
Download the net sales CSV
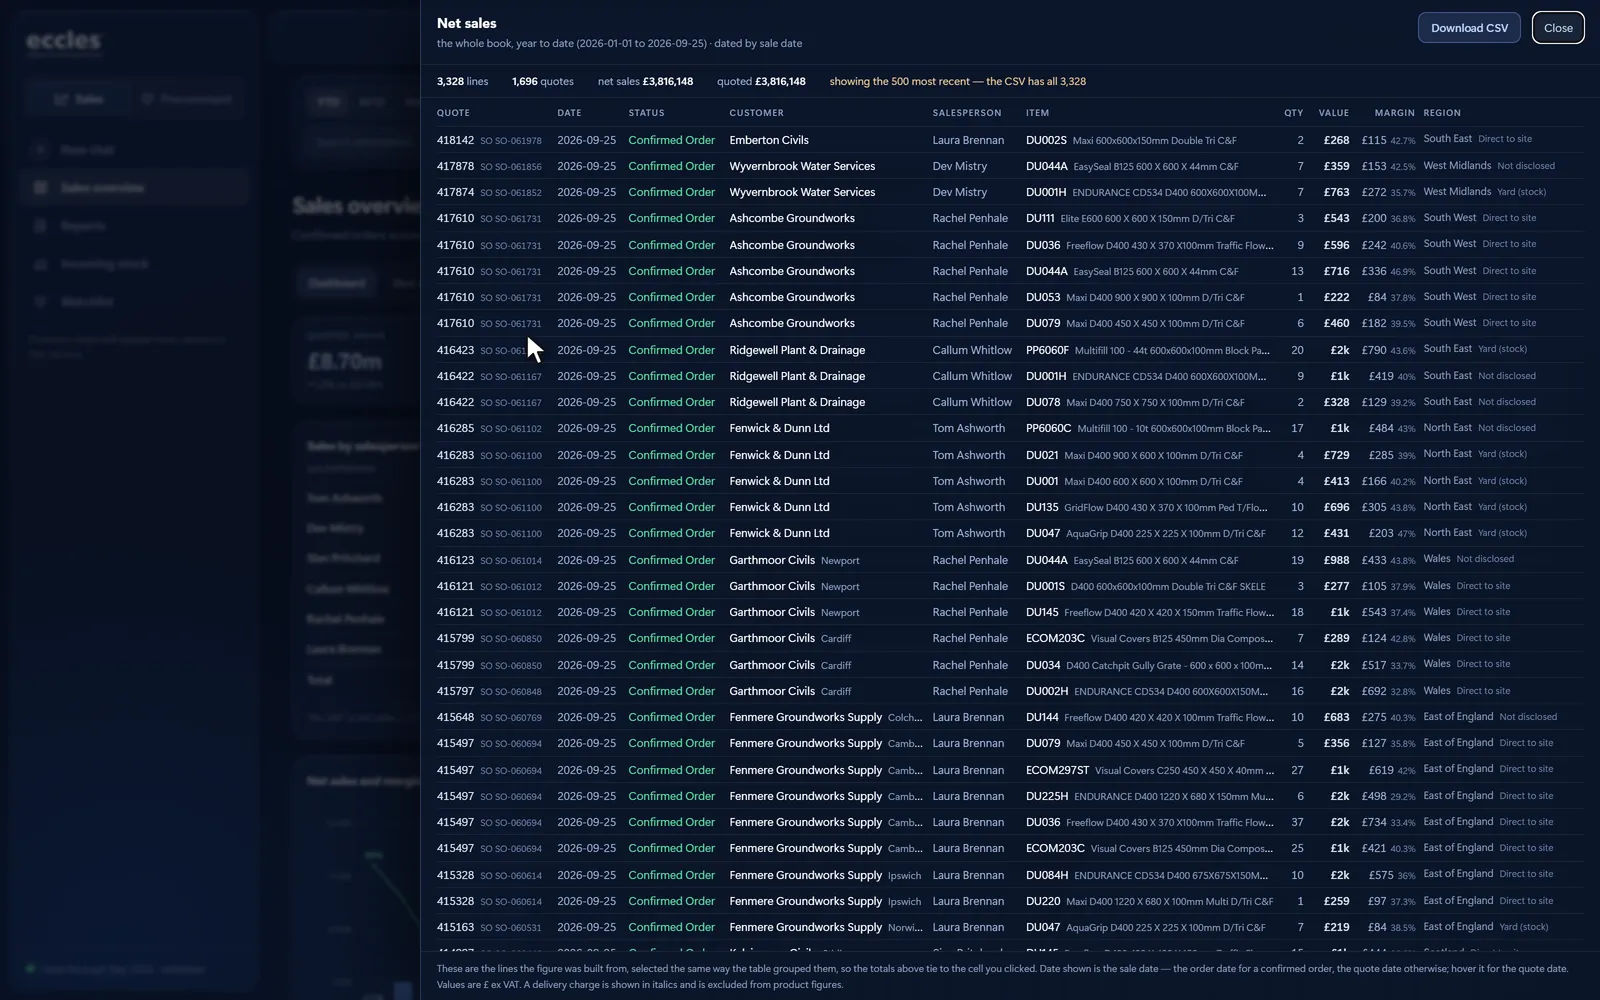point(1469,28)
